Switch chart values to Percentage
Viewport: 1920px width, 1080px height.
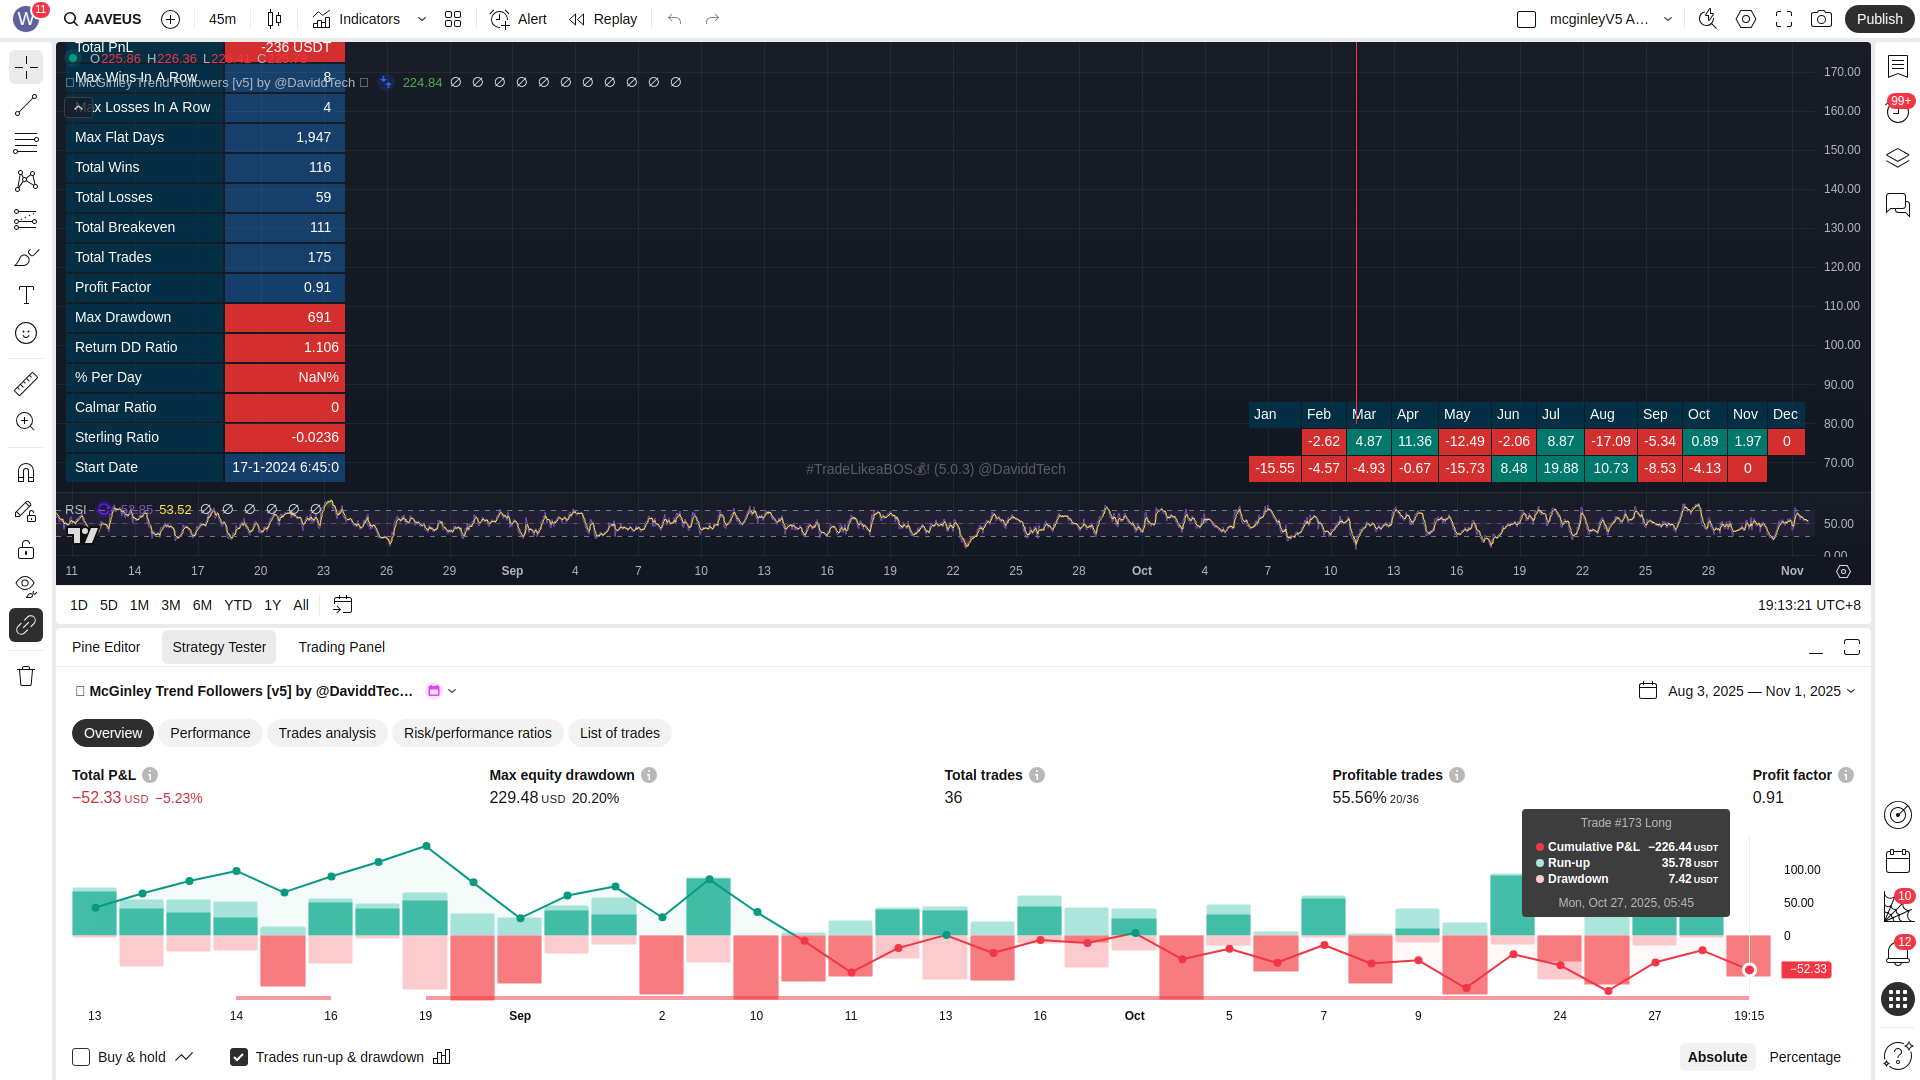(x=1804, y=1057)
